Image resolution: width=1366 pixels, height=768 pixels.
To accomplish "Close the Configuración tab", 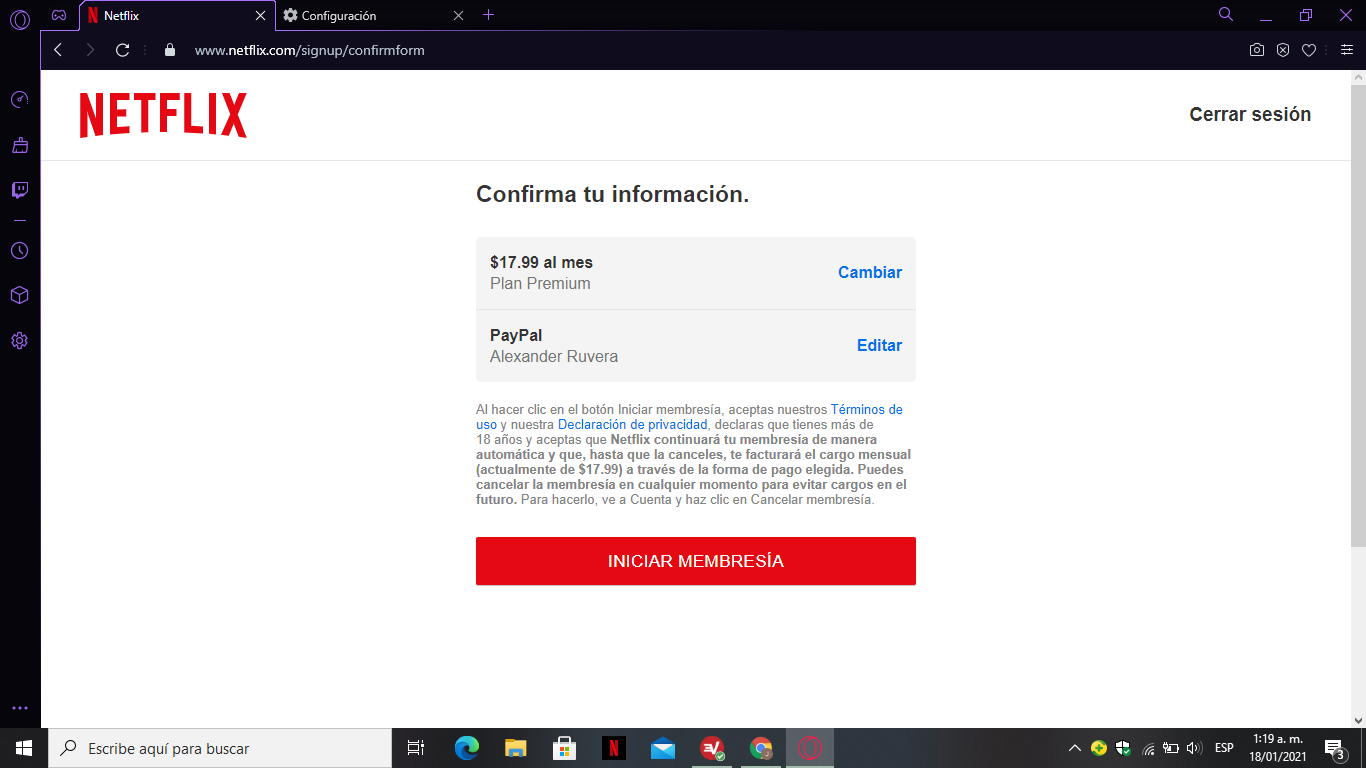I will coord(458,16).
